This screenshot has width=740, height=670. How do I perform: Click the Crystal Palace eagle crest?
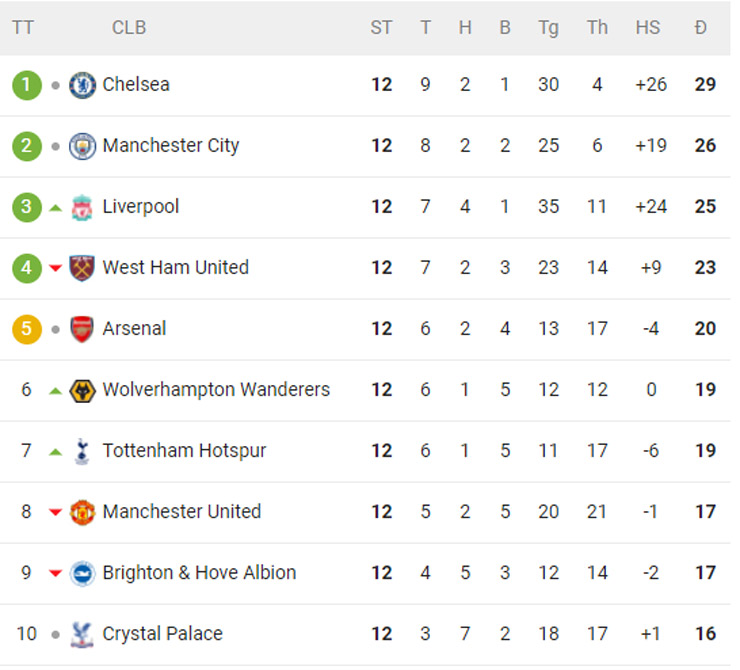(x=82, y=634)
